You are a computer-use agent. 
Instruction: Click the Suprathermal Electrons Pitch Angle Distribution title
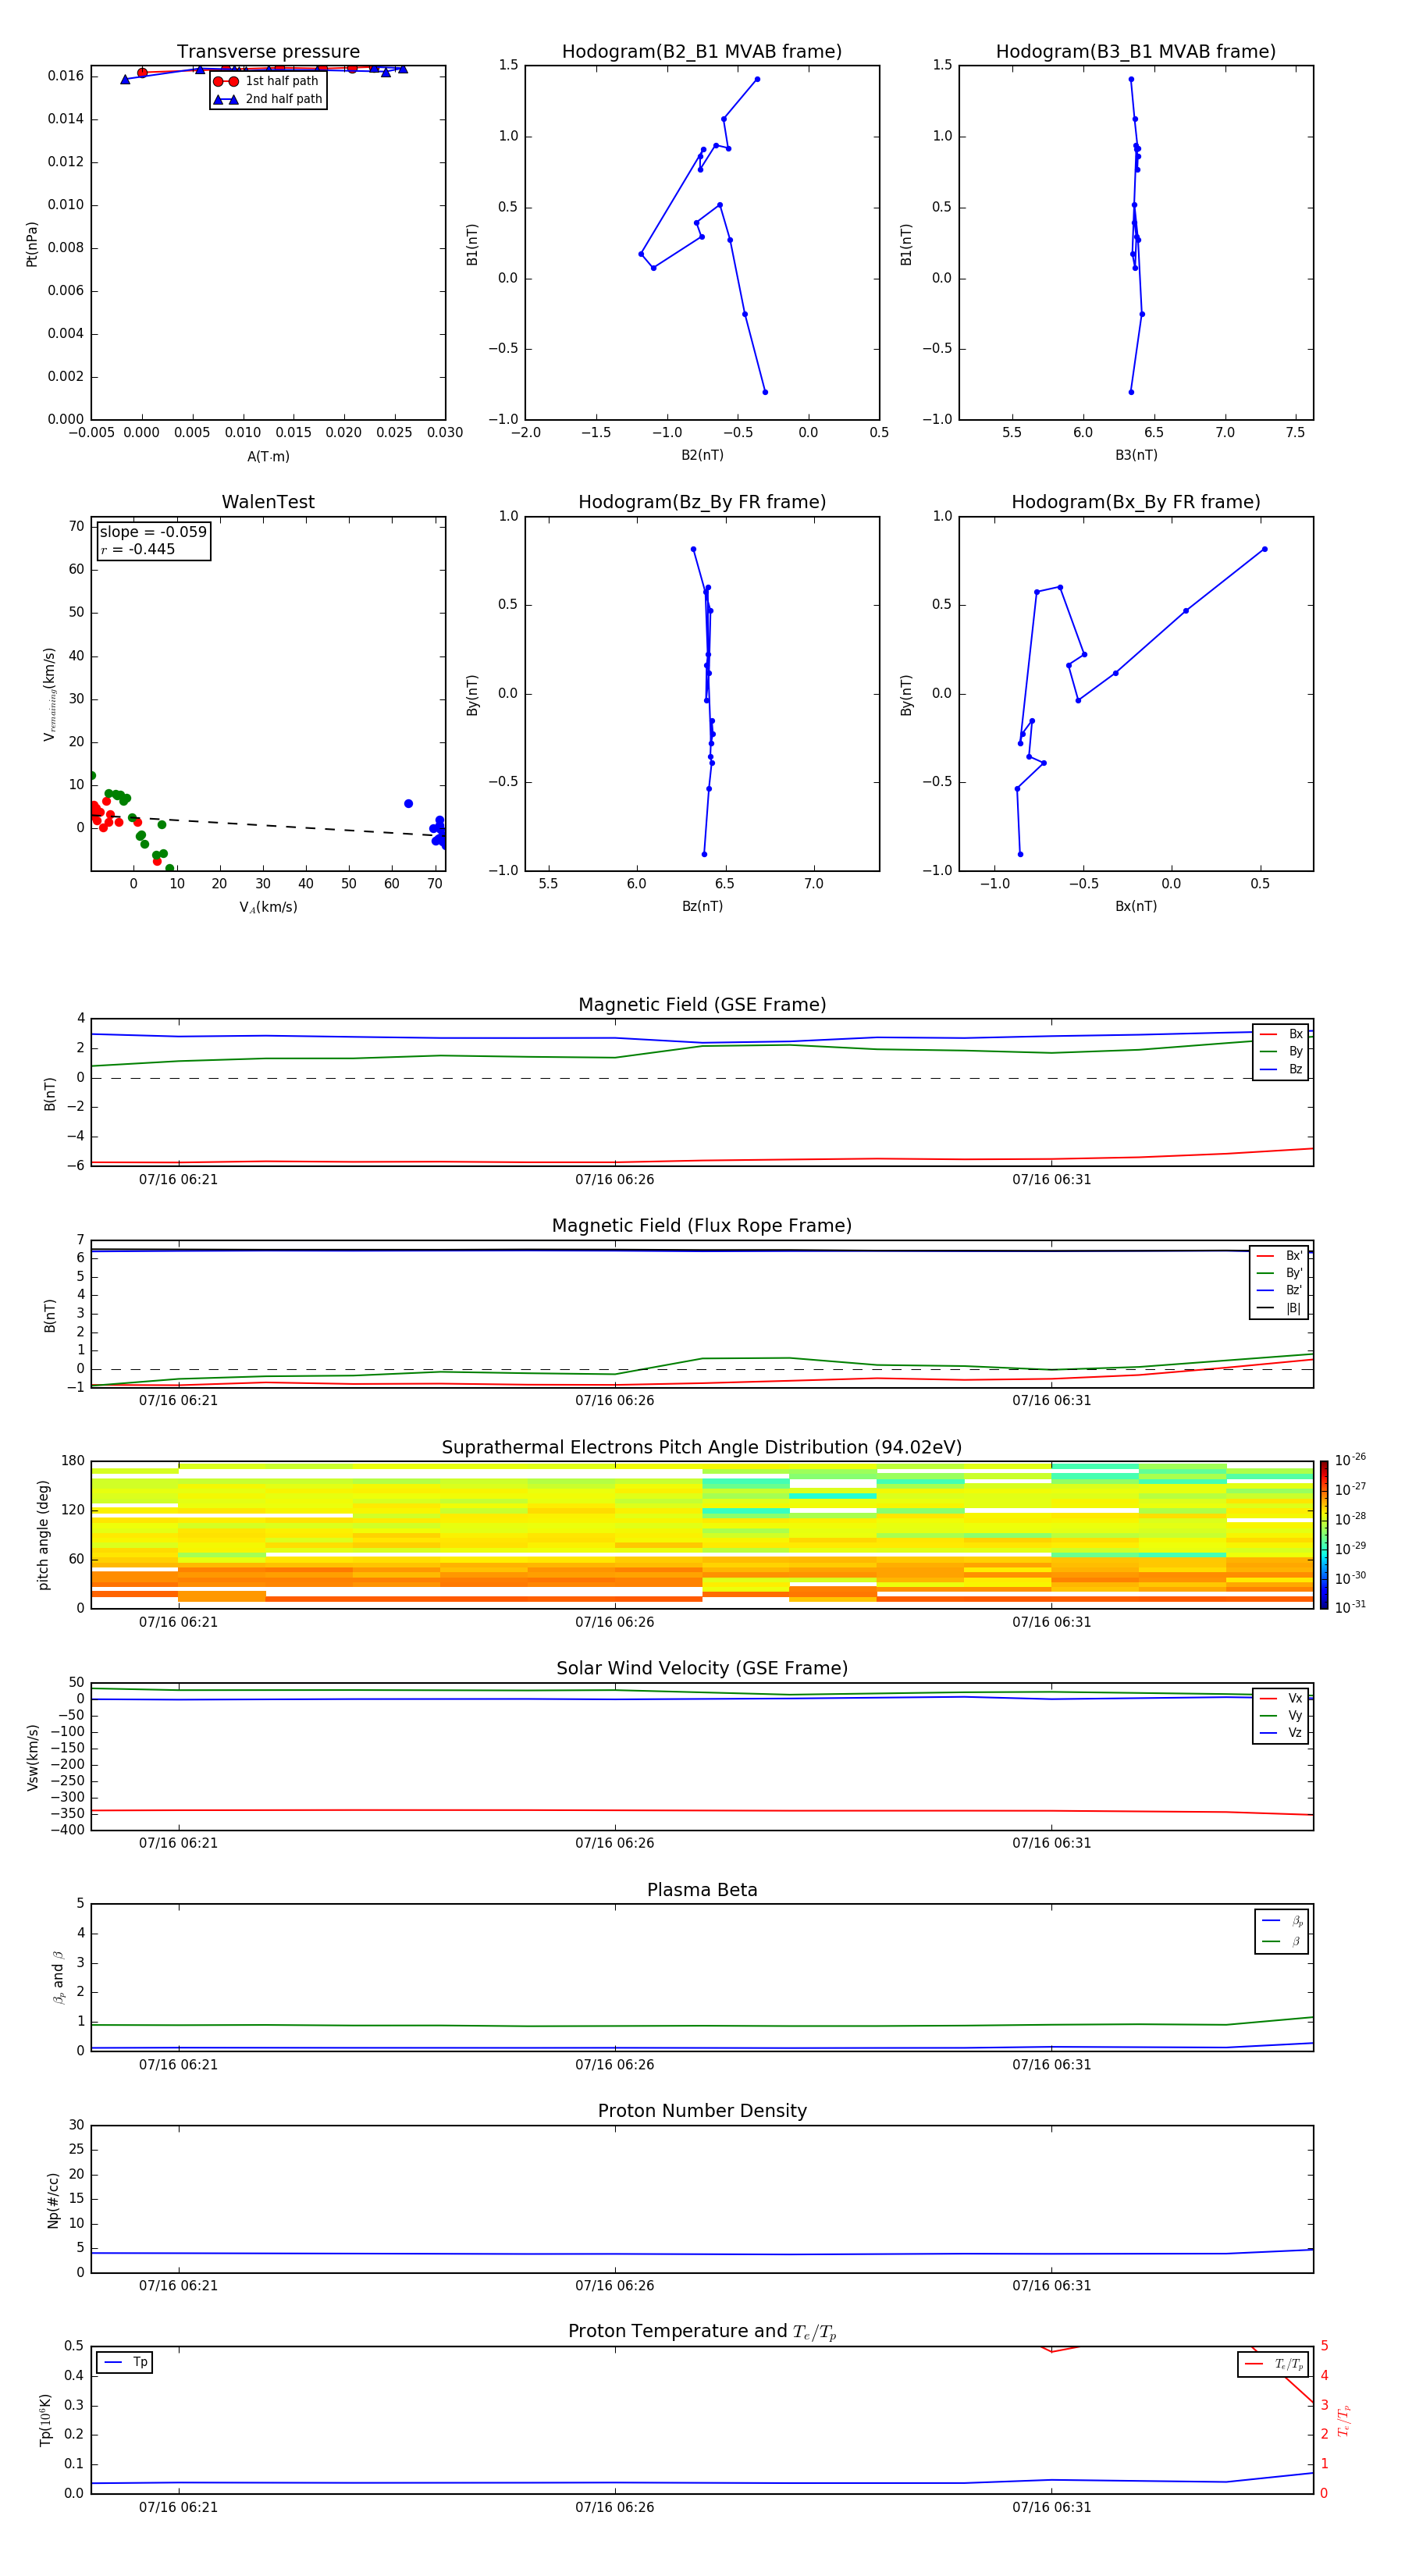[x=702, y=1448]
